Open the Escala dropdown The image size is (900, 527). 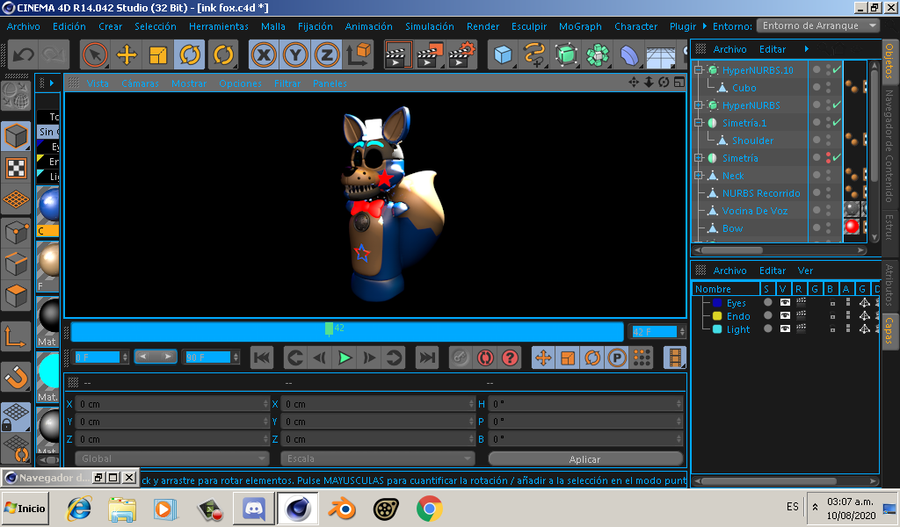(x=378, y=459)
